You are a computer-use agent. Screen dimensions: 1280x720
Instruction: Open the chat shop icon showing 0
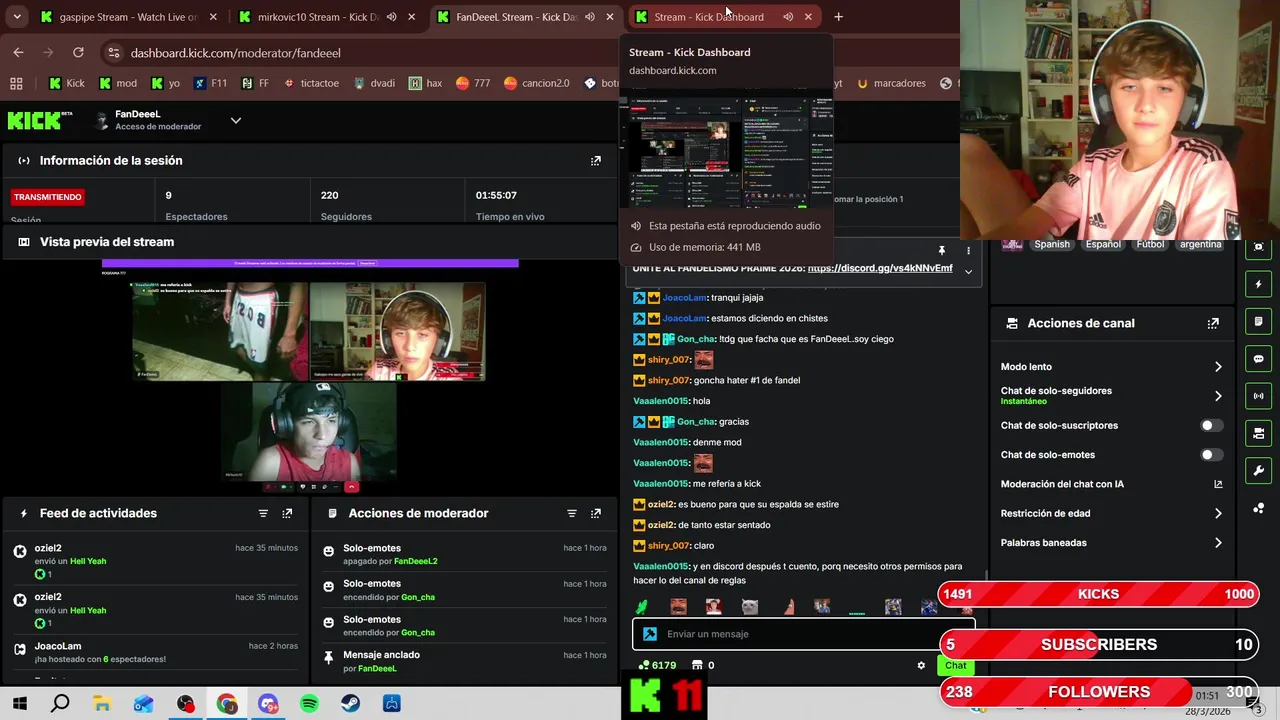click(x=703, y=665)
